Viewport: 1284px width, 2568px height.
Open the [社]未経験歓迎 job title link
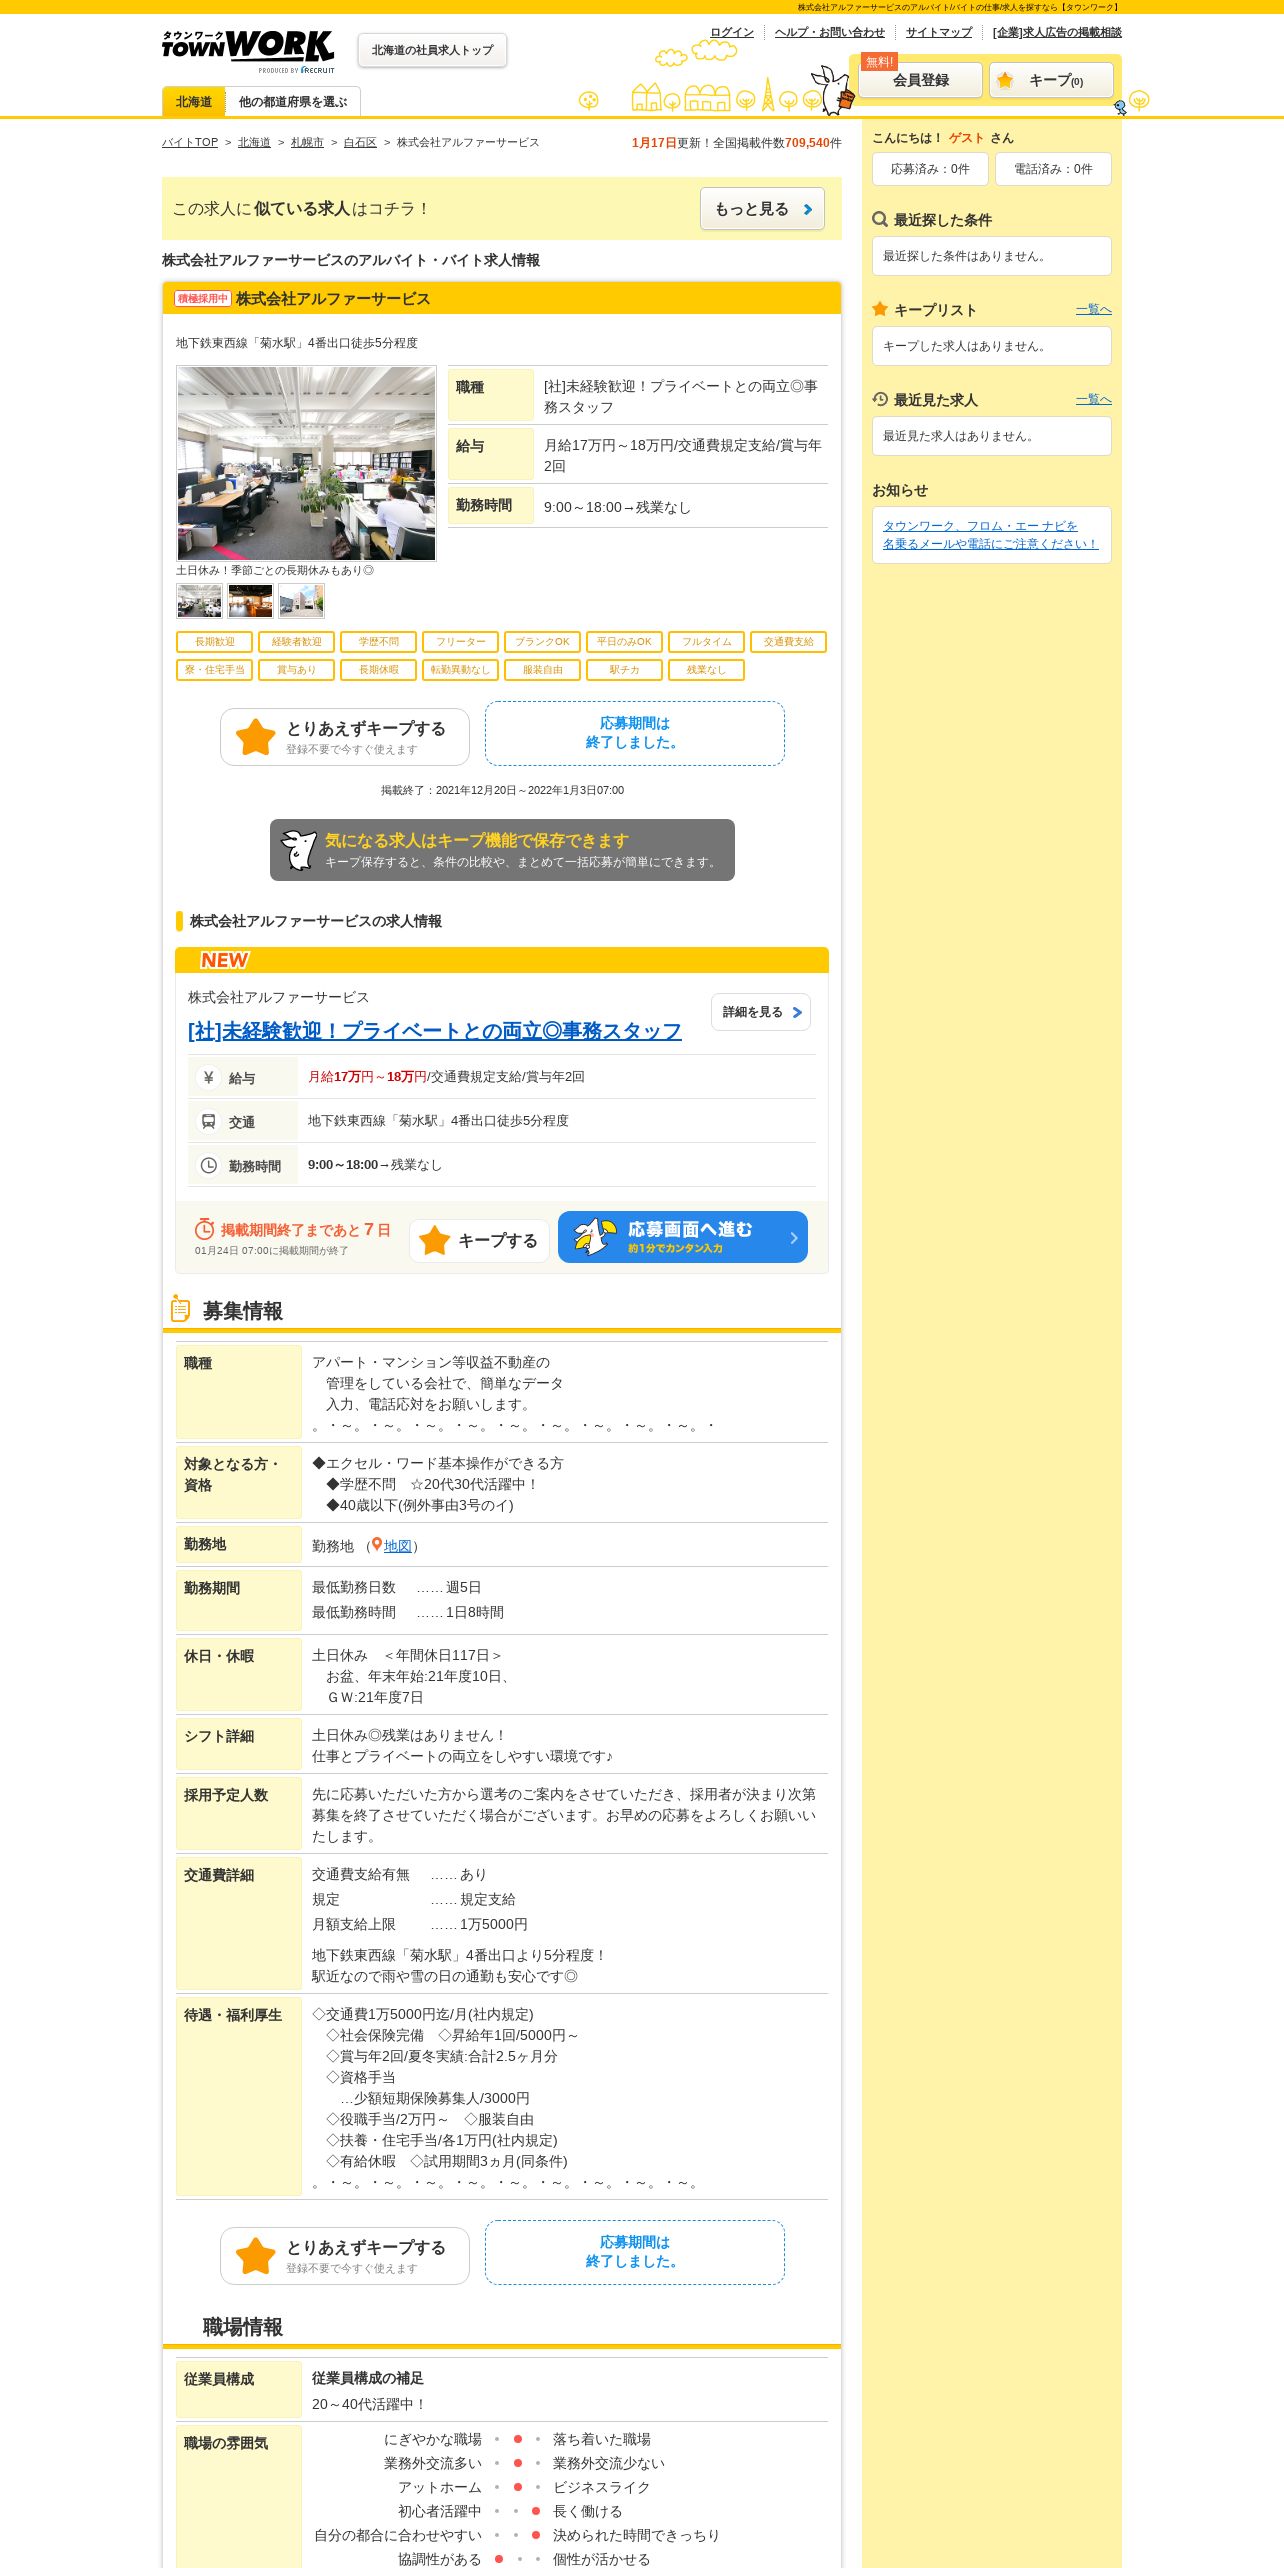(x=435, y=1031)
